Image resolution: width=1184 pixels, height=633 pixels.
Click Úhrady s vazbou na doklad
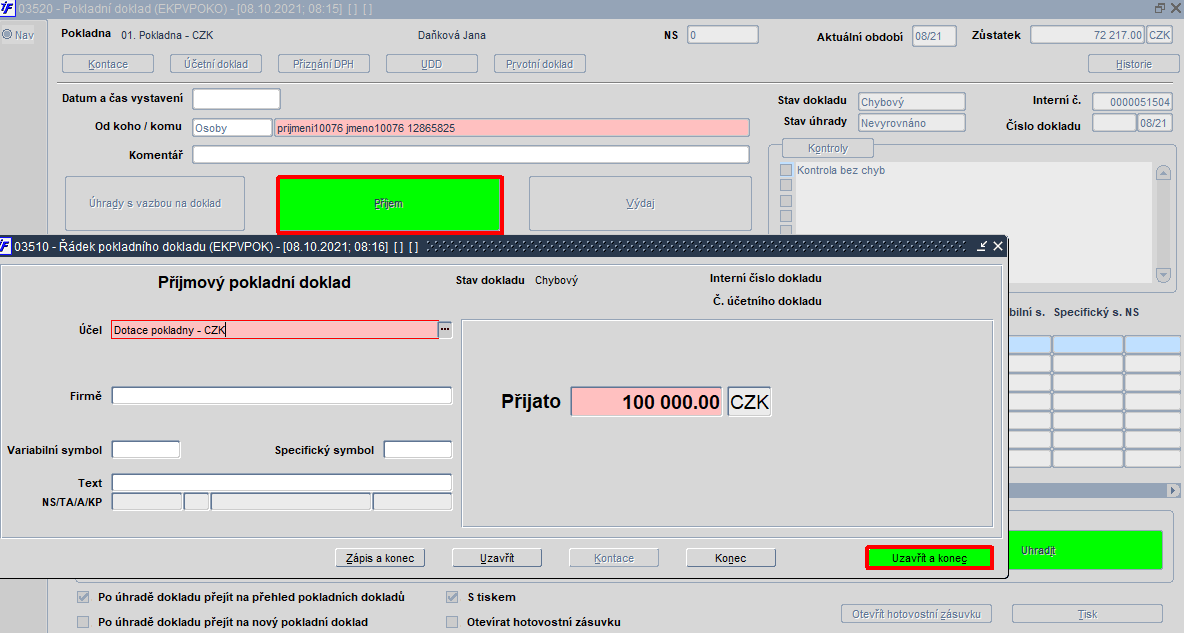click(155, 203)
